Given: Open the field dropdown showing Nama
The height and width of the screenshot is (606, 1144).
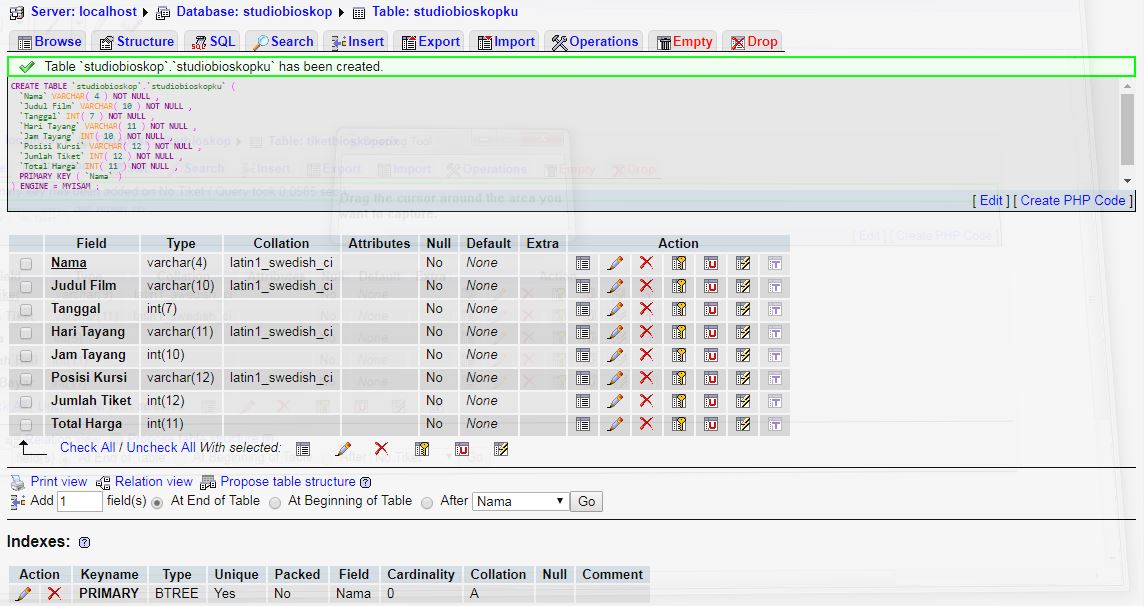Looking at the screenshot, I should pos(519,501).
